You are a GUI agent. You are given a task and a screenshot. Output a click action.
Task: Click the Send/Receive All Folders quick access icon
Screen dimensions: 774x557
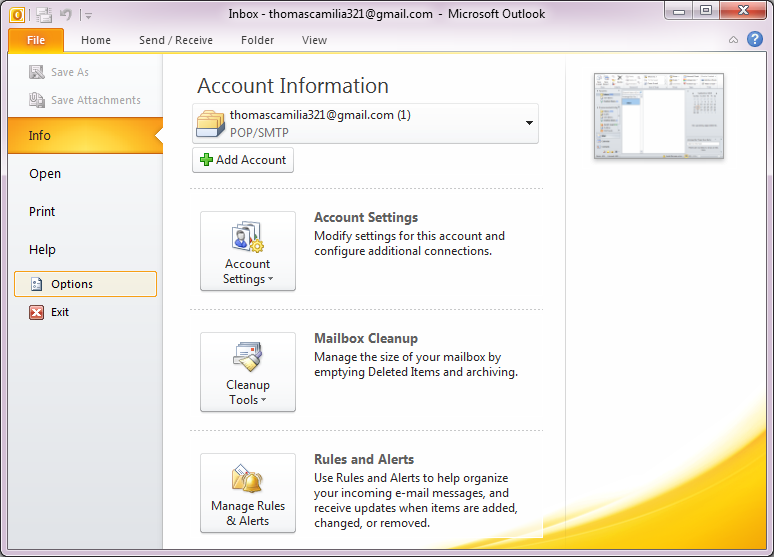click(44, 15)
